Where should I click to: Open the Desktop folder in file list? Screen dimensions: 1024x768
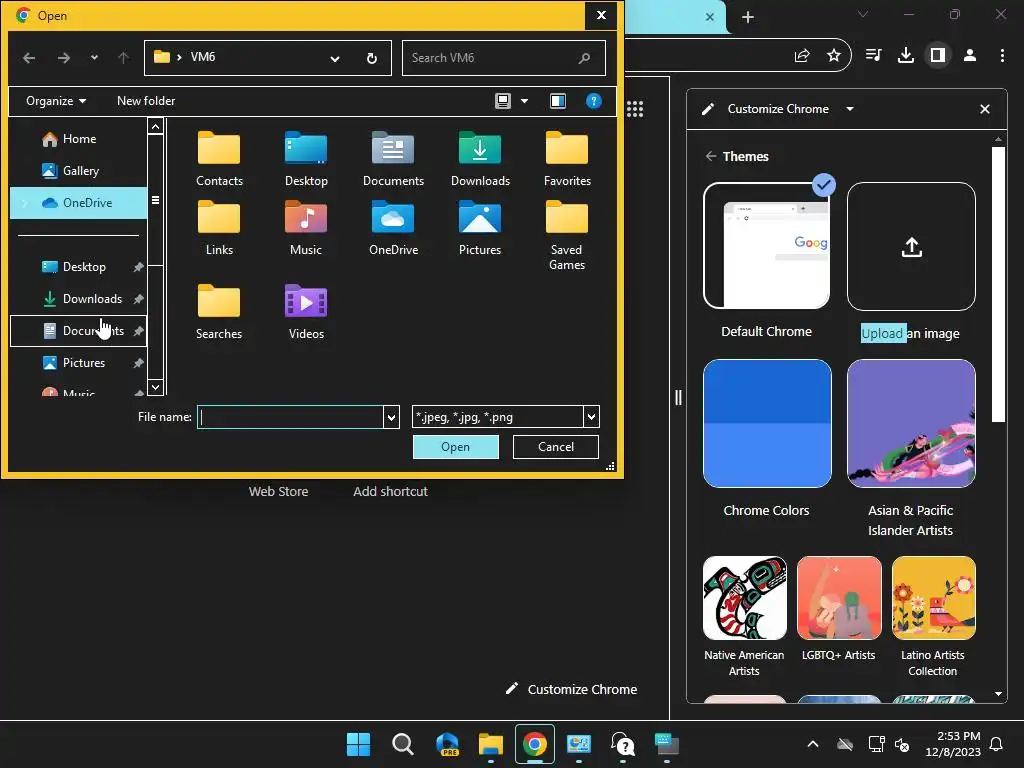(306, 159)
